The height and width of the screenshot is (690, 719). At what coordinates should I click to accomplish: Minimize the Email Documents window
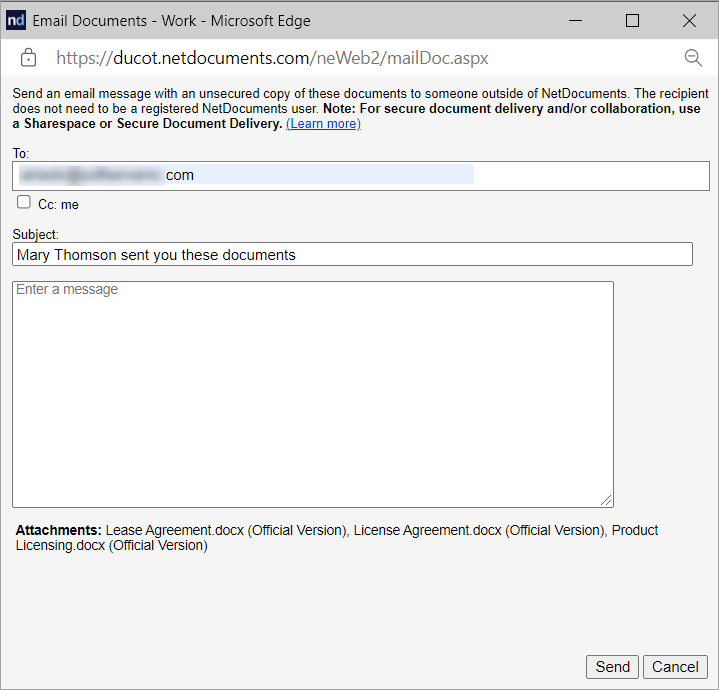pos(574,20)
